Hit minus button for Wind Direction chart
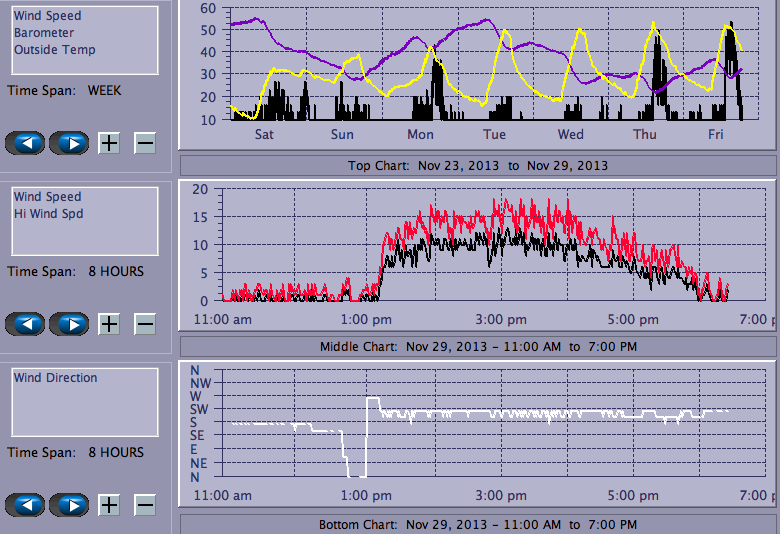The height and width of the screenshot is (534, 780). click(x=145, y=505)
